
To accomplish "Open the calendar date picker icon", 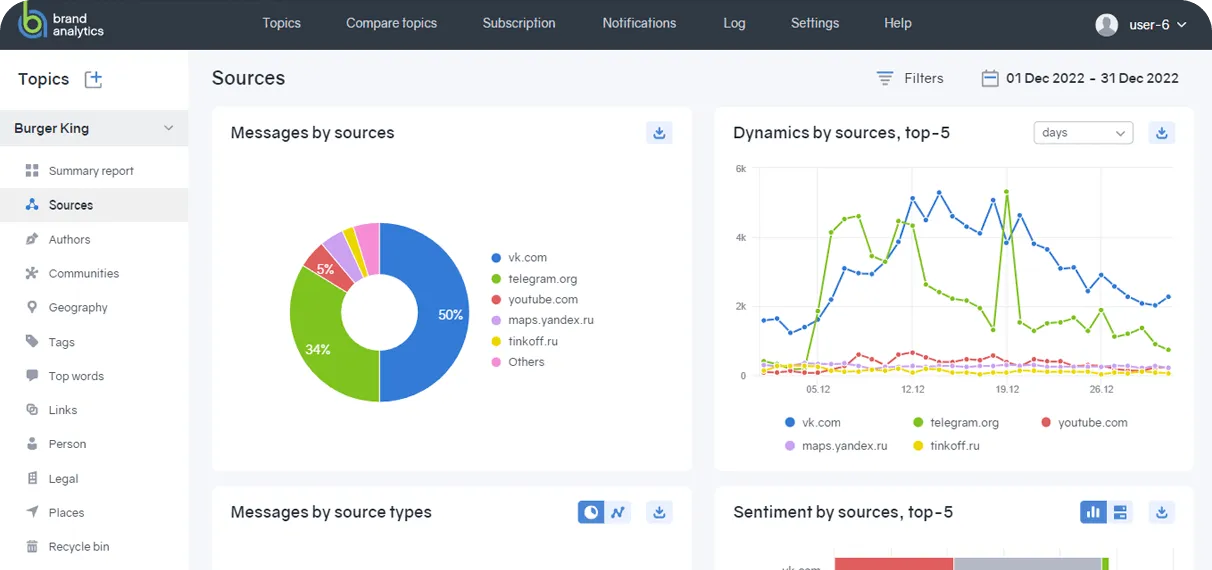I will [x=990, y=78].
